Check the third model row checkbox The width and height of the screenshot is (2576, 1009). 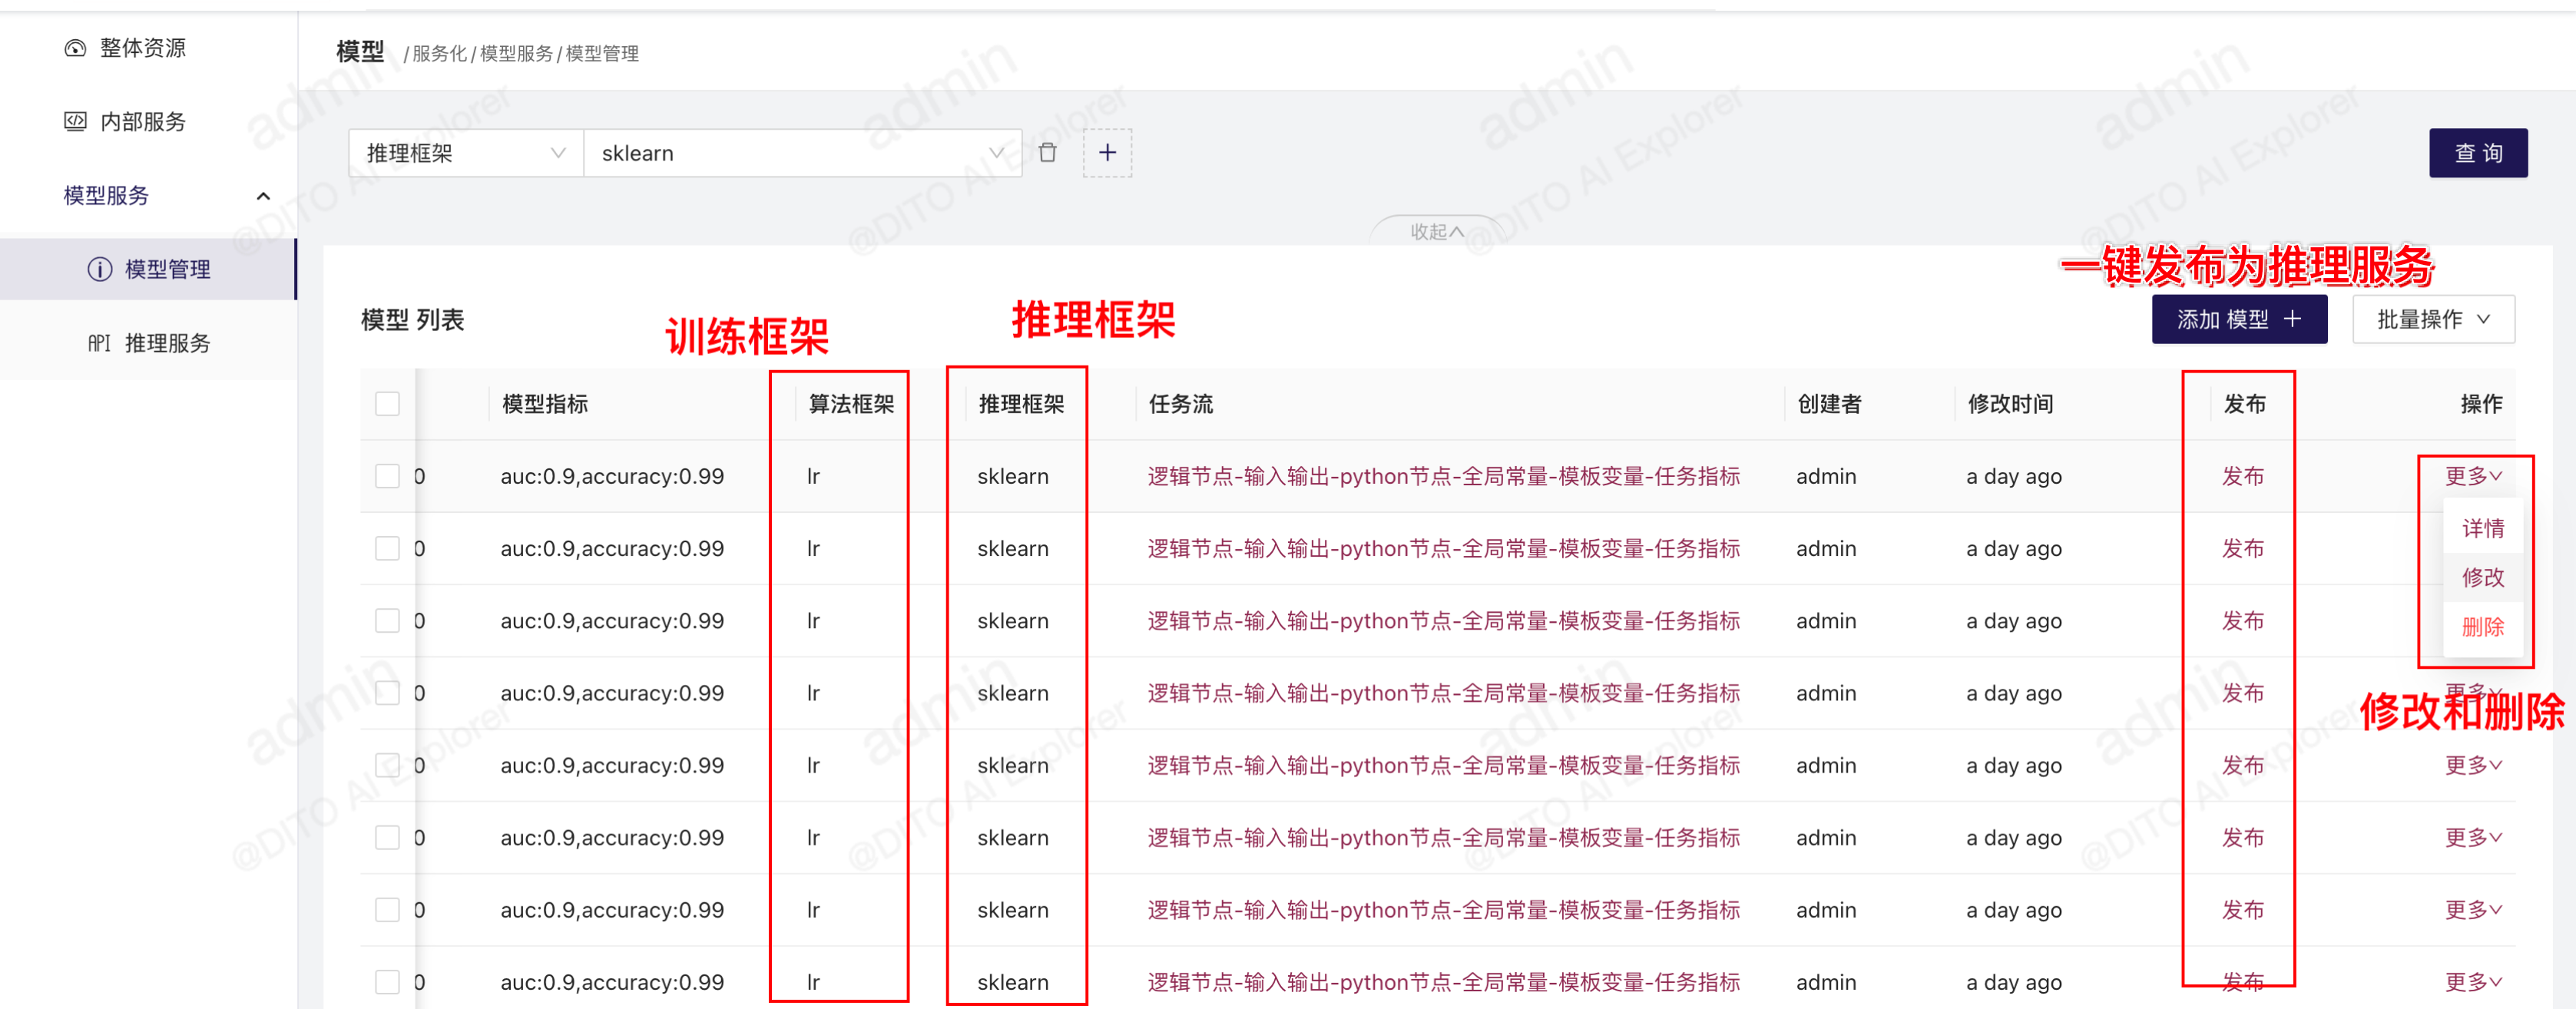tap(387, 621)
